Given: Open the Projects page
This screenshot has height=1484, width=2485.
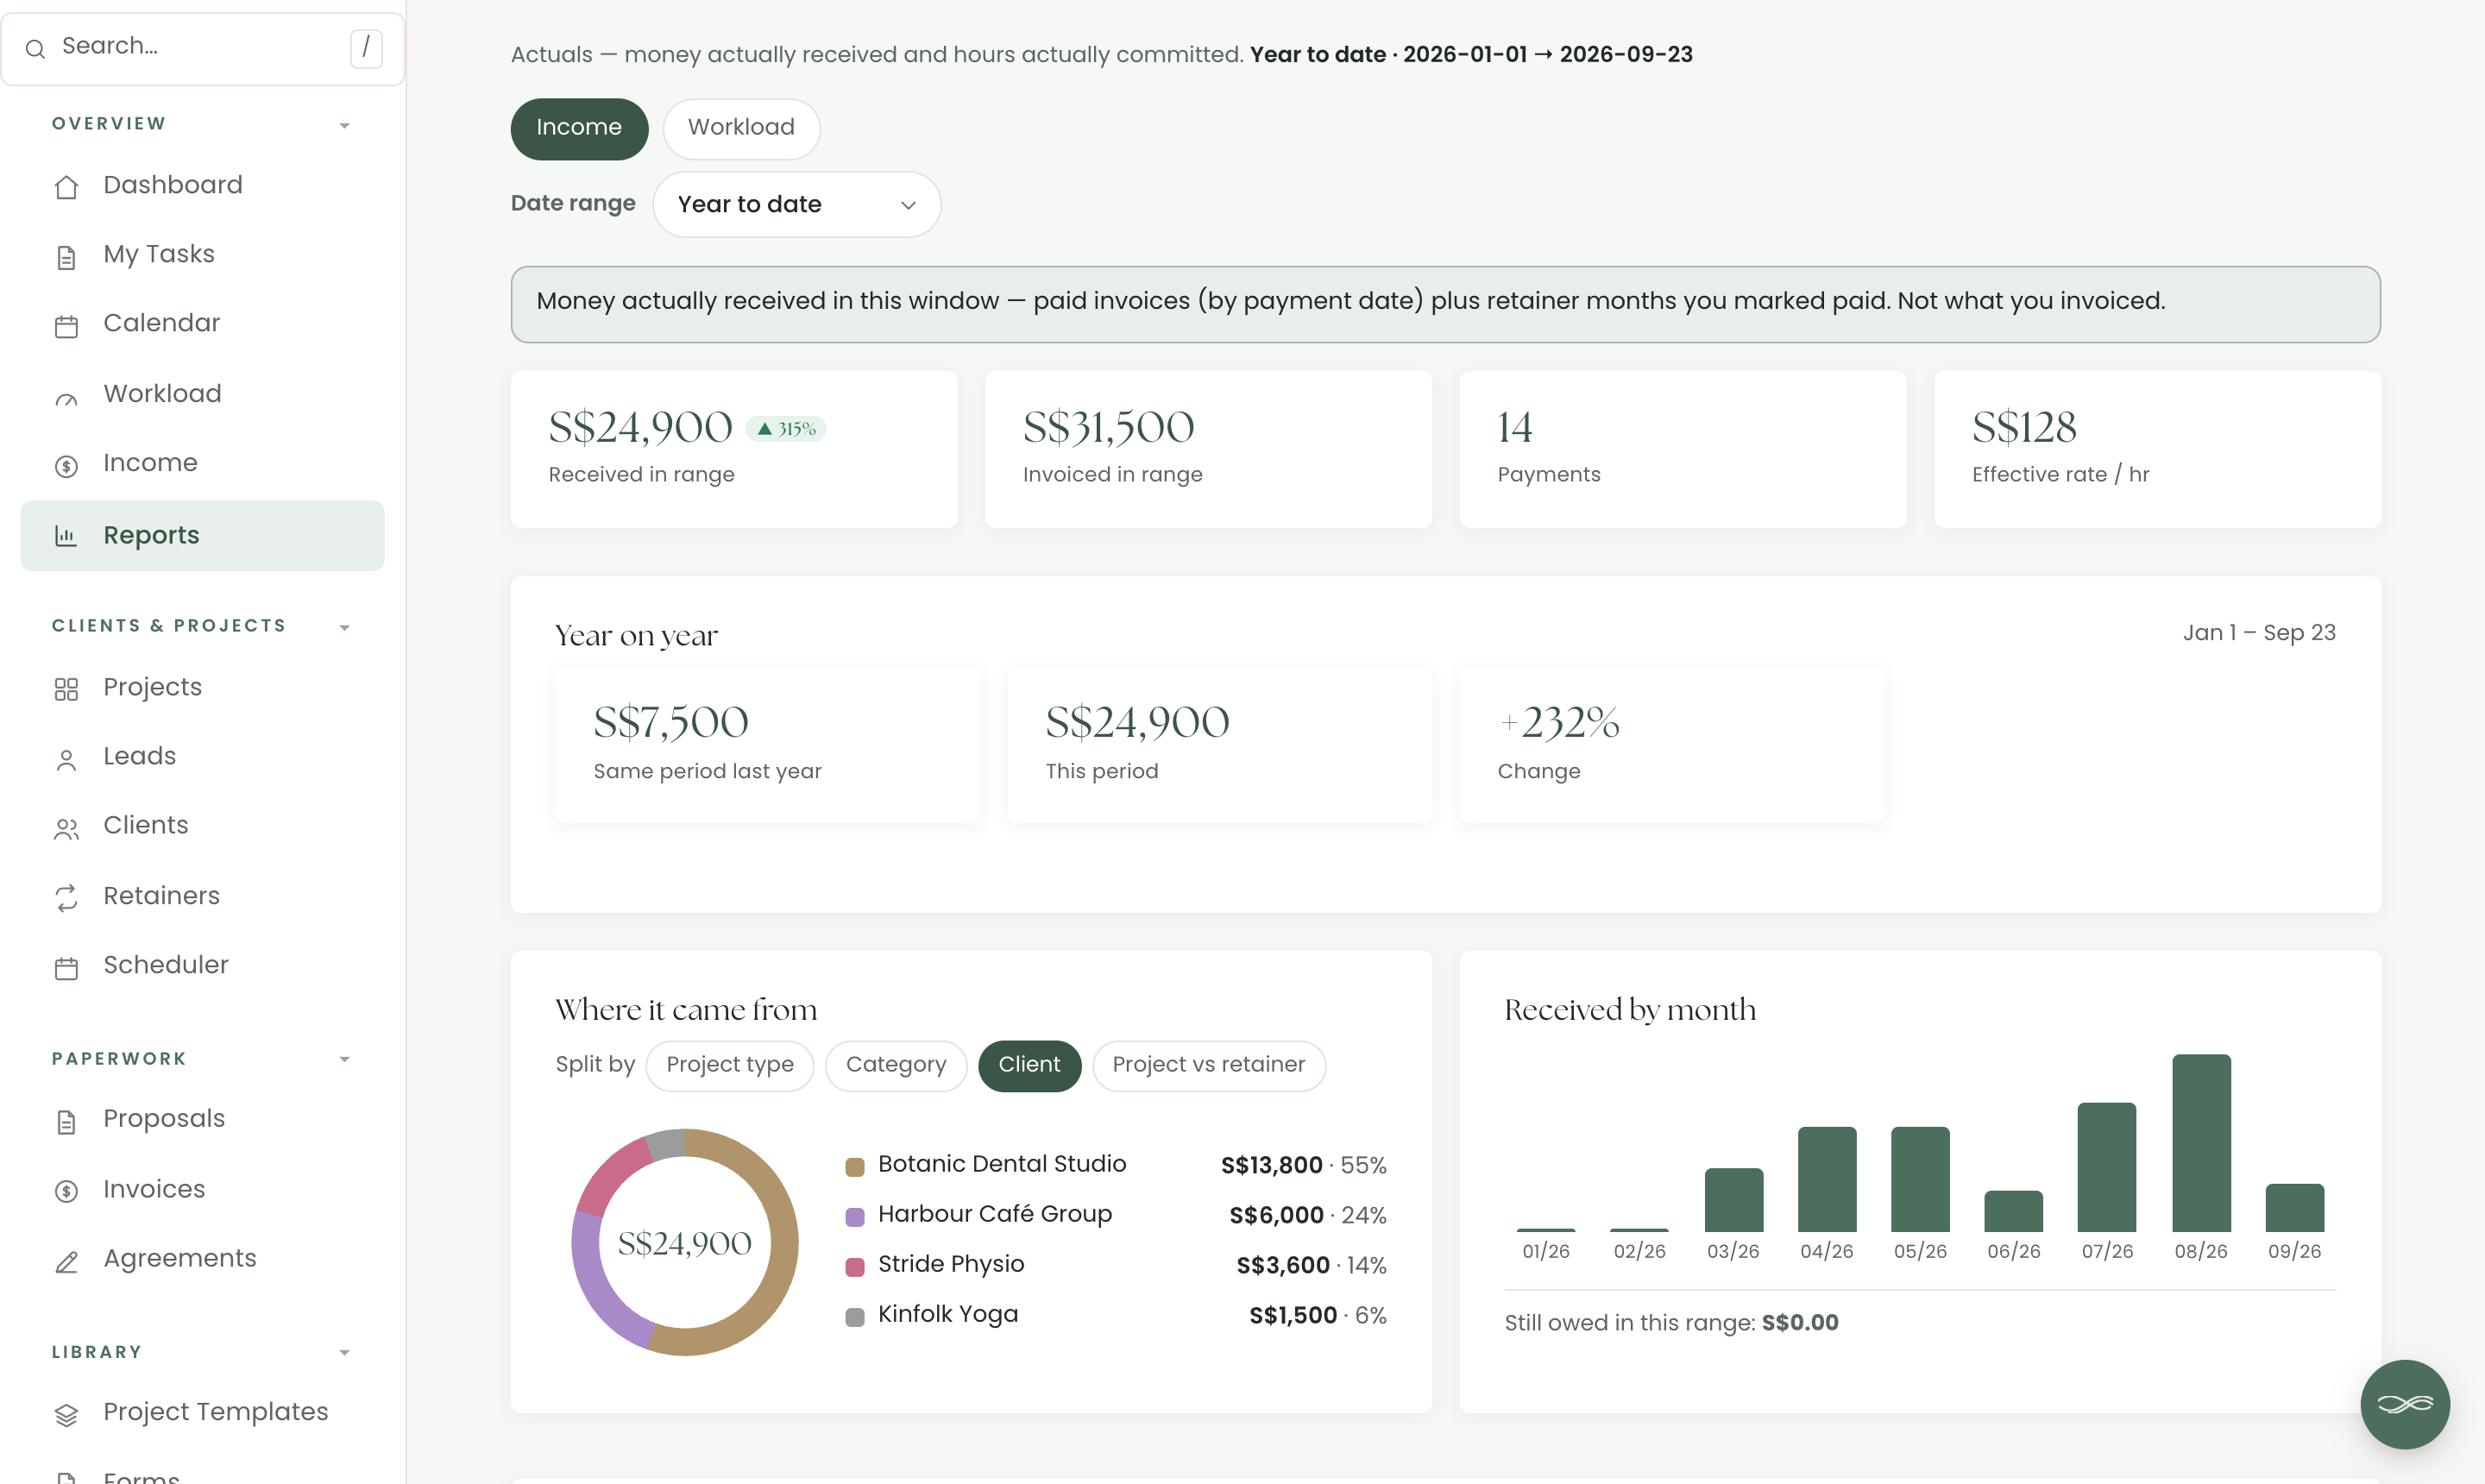Looking at the screenshot, I should [x=202, y=688].
